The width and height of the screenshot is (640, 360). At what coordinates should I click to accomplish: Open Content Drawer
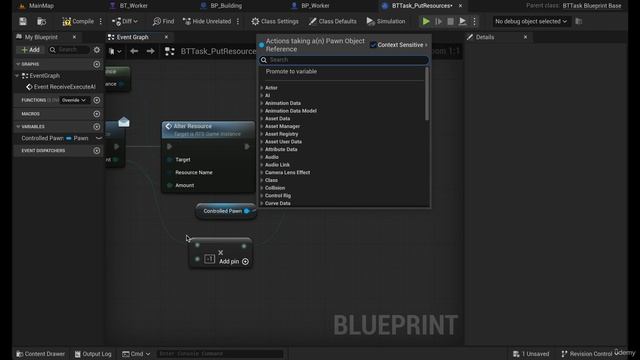coord(40,354)
